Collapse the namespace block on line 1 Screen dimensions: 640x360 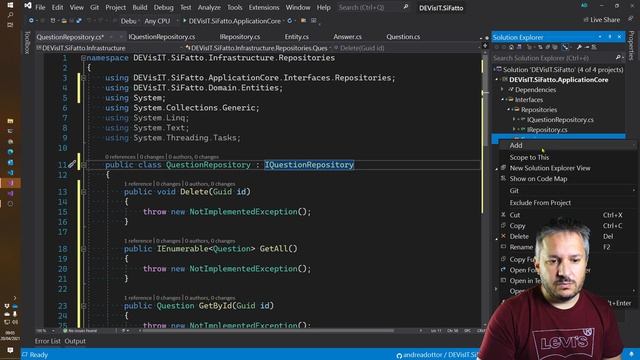[83, 58]
